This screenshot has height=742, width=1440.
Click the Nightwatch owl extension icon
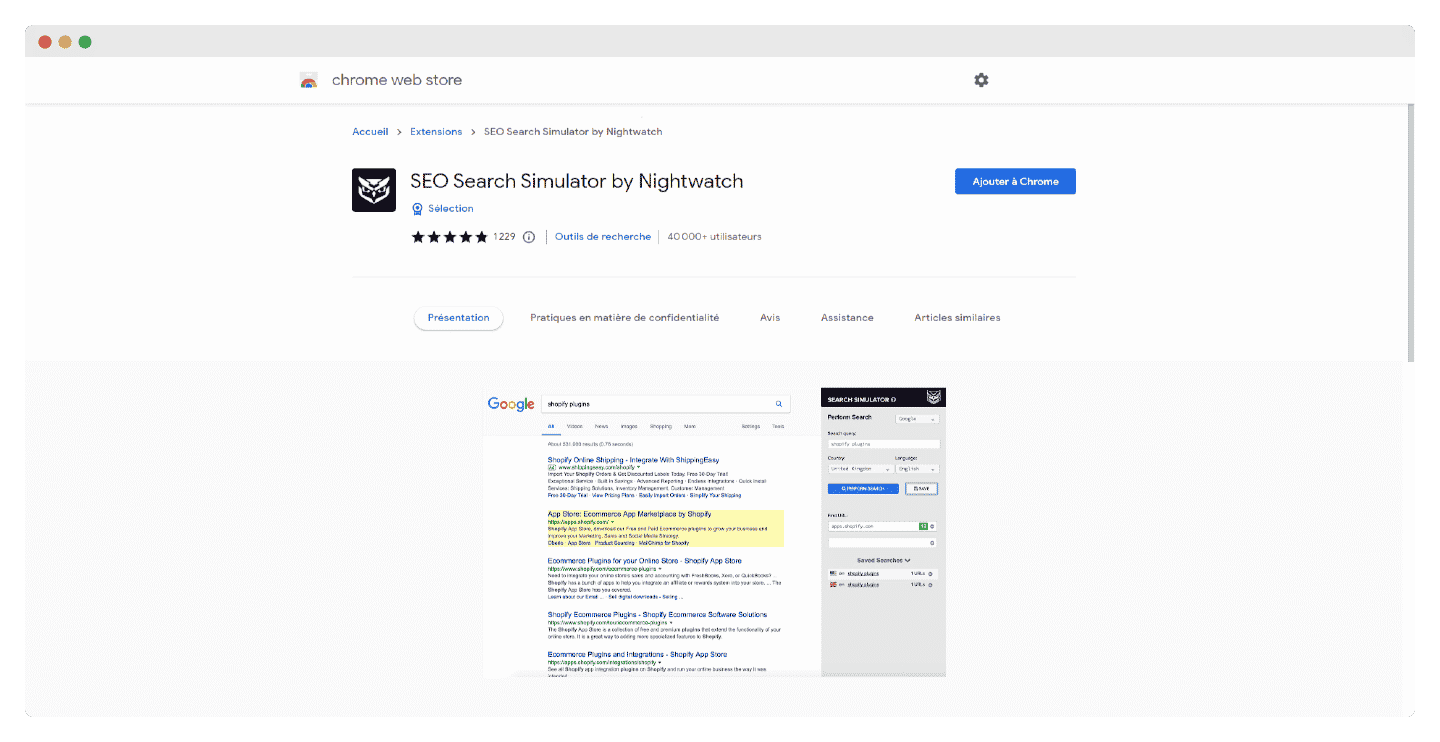tap(374, 190)
